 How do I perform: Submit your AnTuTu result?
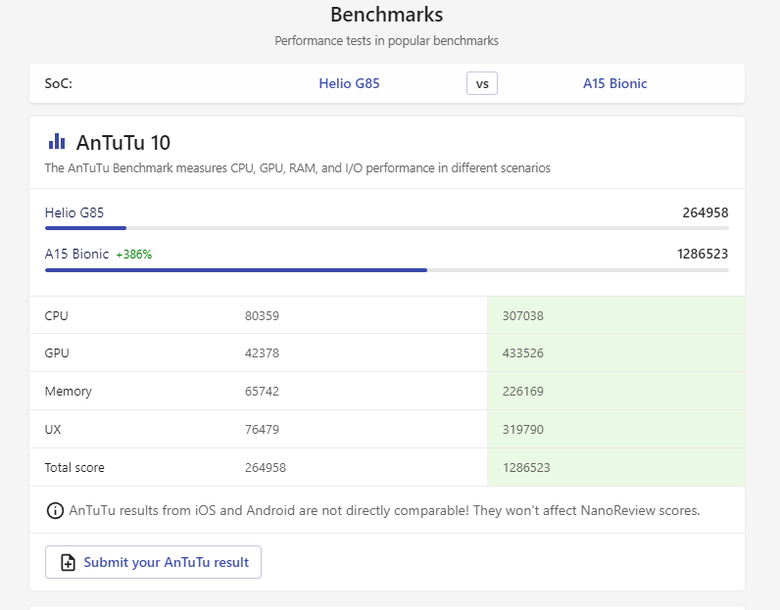(x=153, y=562)
